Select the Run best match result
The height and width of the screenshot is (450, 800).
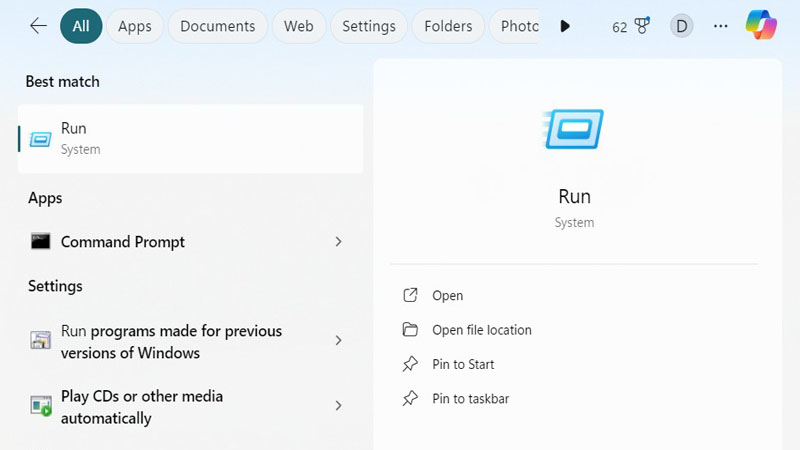coord(190,138)
